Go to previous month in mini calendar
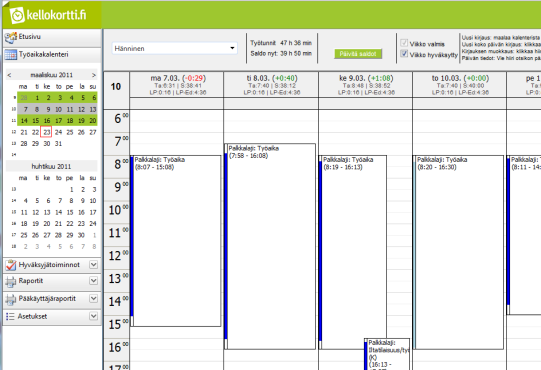 point(9,75)
